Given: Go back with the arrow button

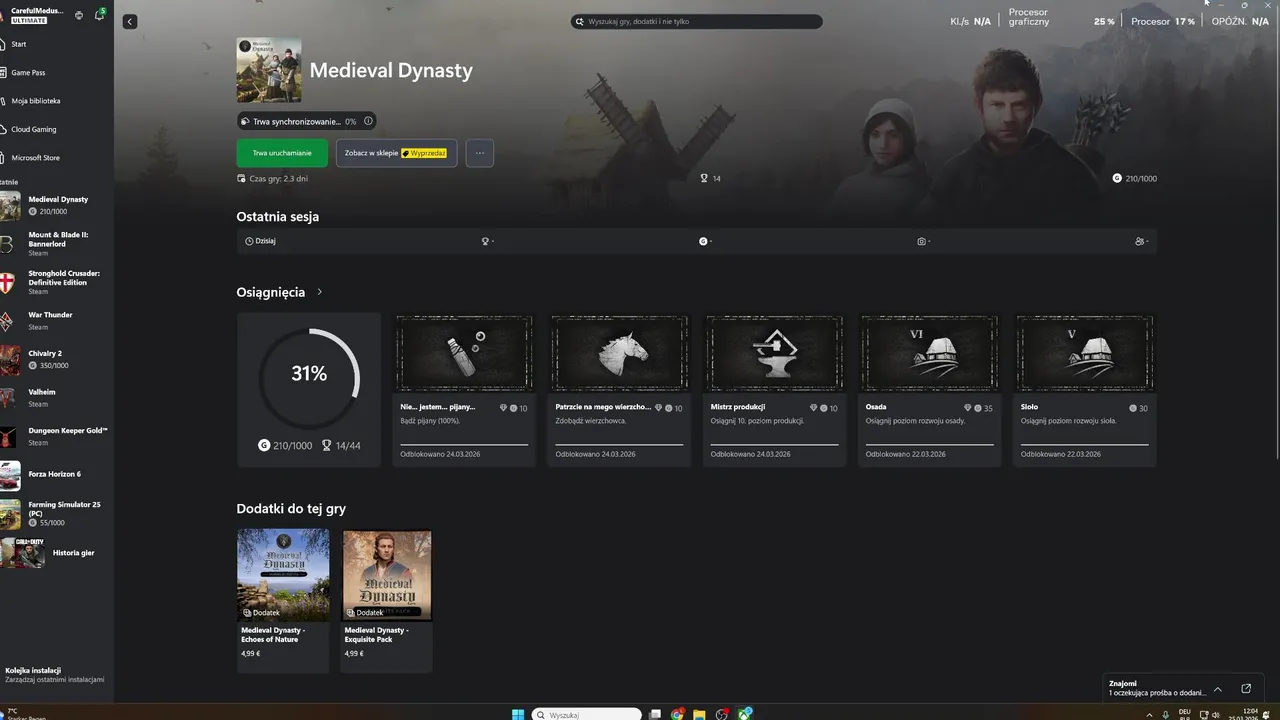Looking at the screenshot, I should (130, 21).
